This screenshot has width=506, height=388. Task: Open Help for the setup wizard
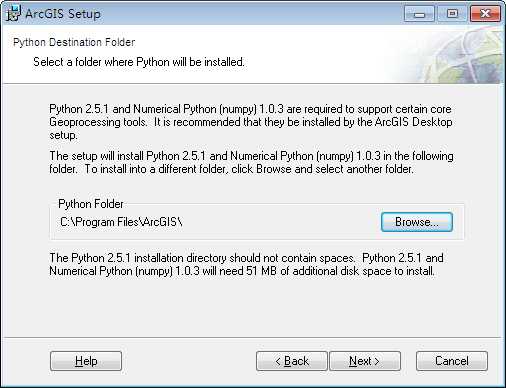click(x=86, y=361)
